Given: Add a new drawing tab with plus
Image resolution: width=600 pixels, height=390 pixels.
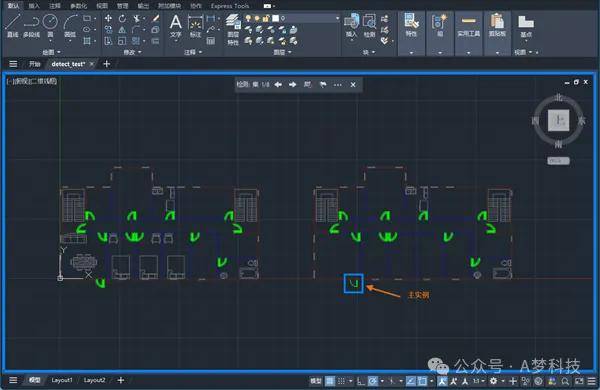Looking at the screenshot, I should click(107, 64).
